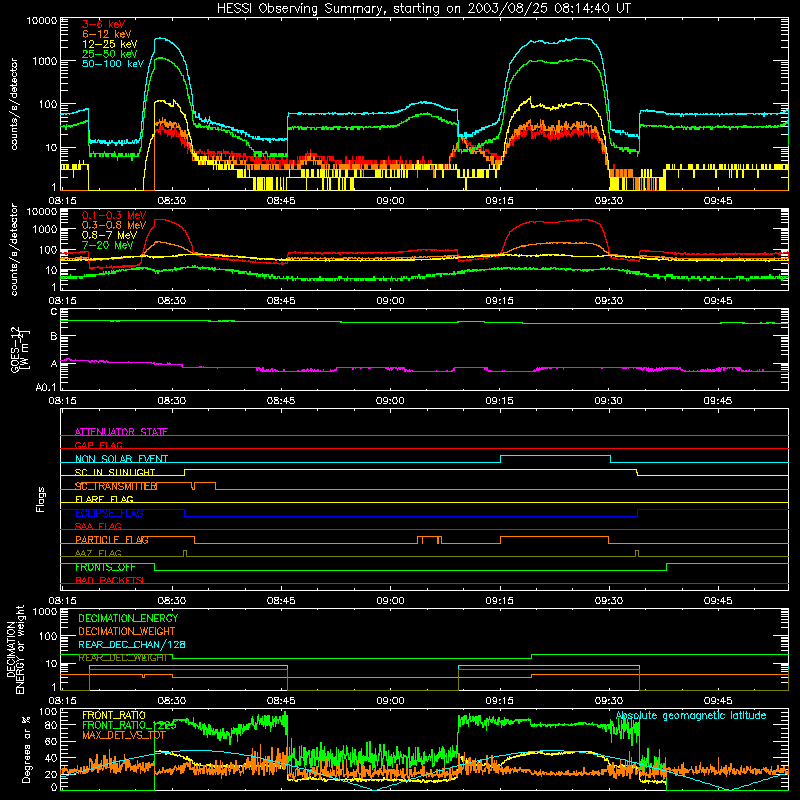Click the 50-100 keV peak near 08:30

(162, 38)
